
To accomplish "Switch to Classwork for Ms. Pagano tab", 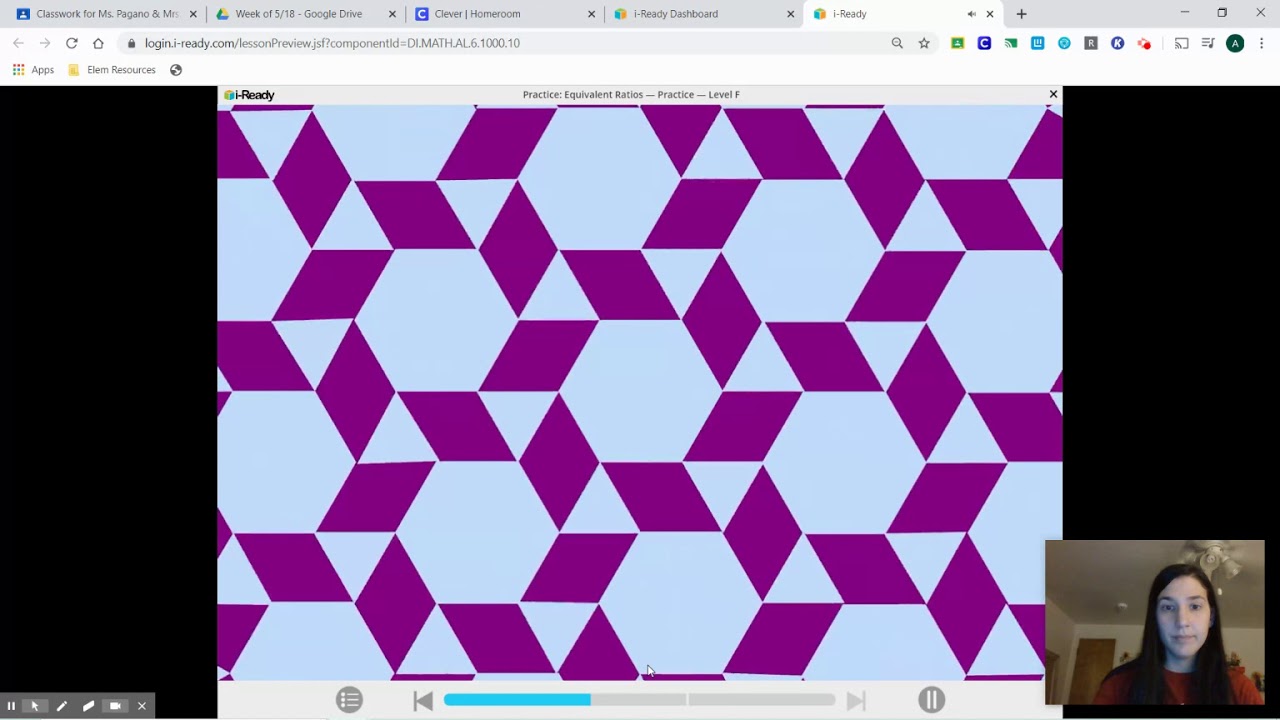I will [x=105, y=14].
